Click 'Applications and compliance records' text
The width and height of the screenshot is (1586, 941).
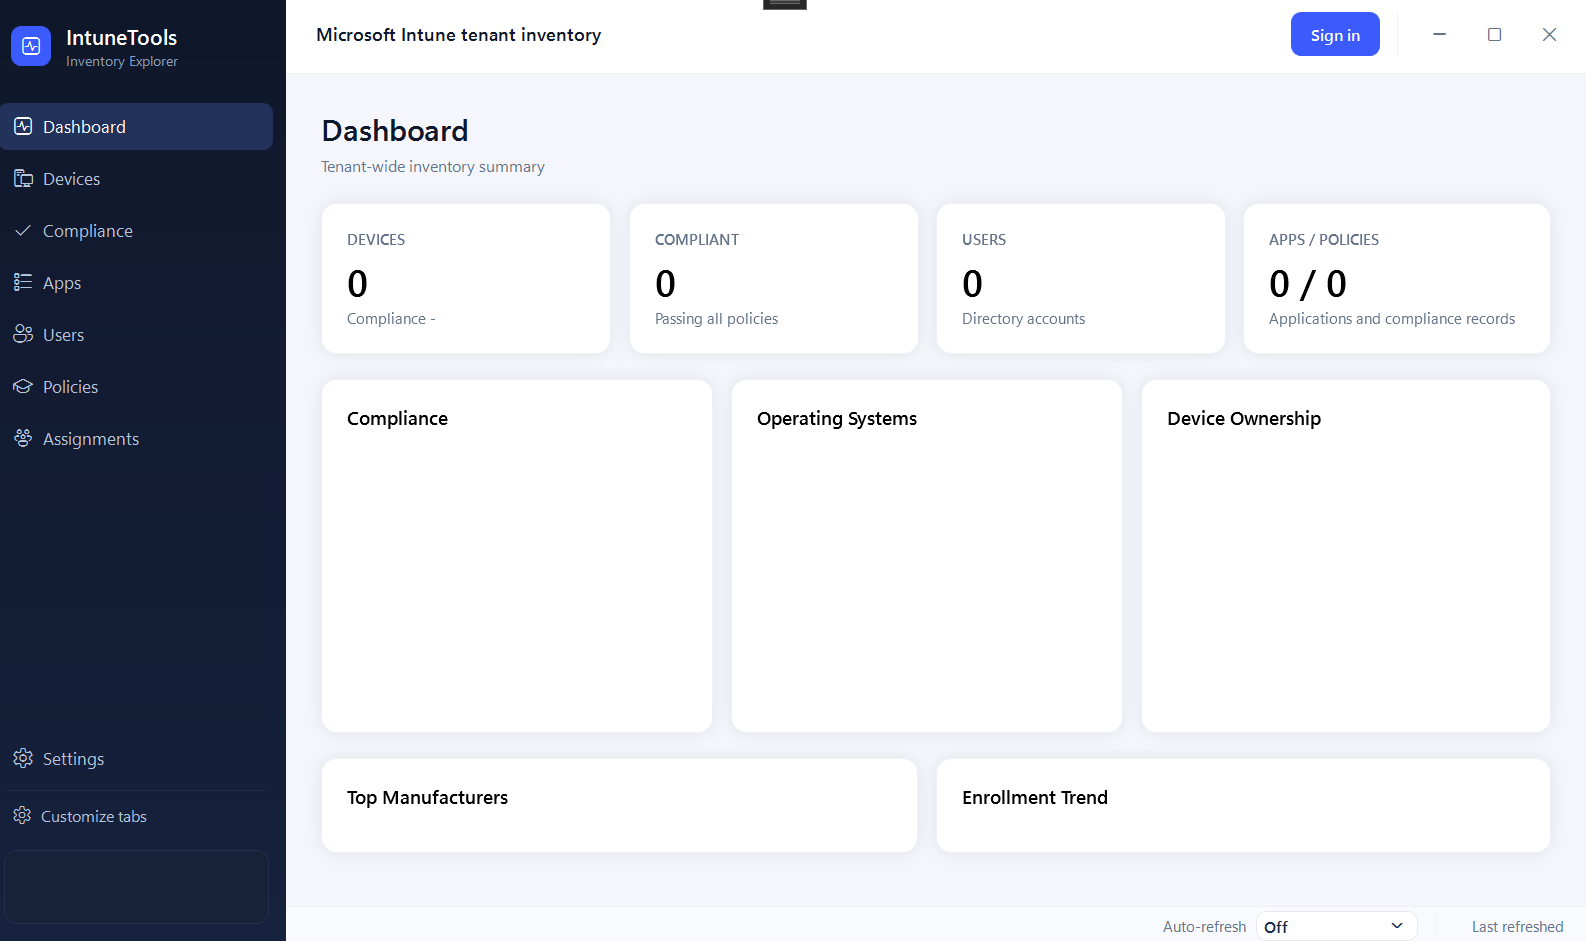click(x=1392, y=319)
